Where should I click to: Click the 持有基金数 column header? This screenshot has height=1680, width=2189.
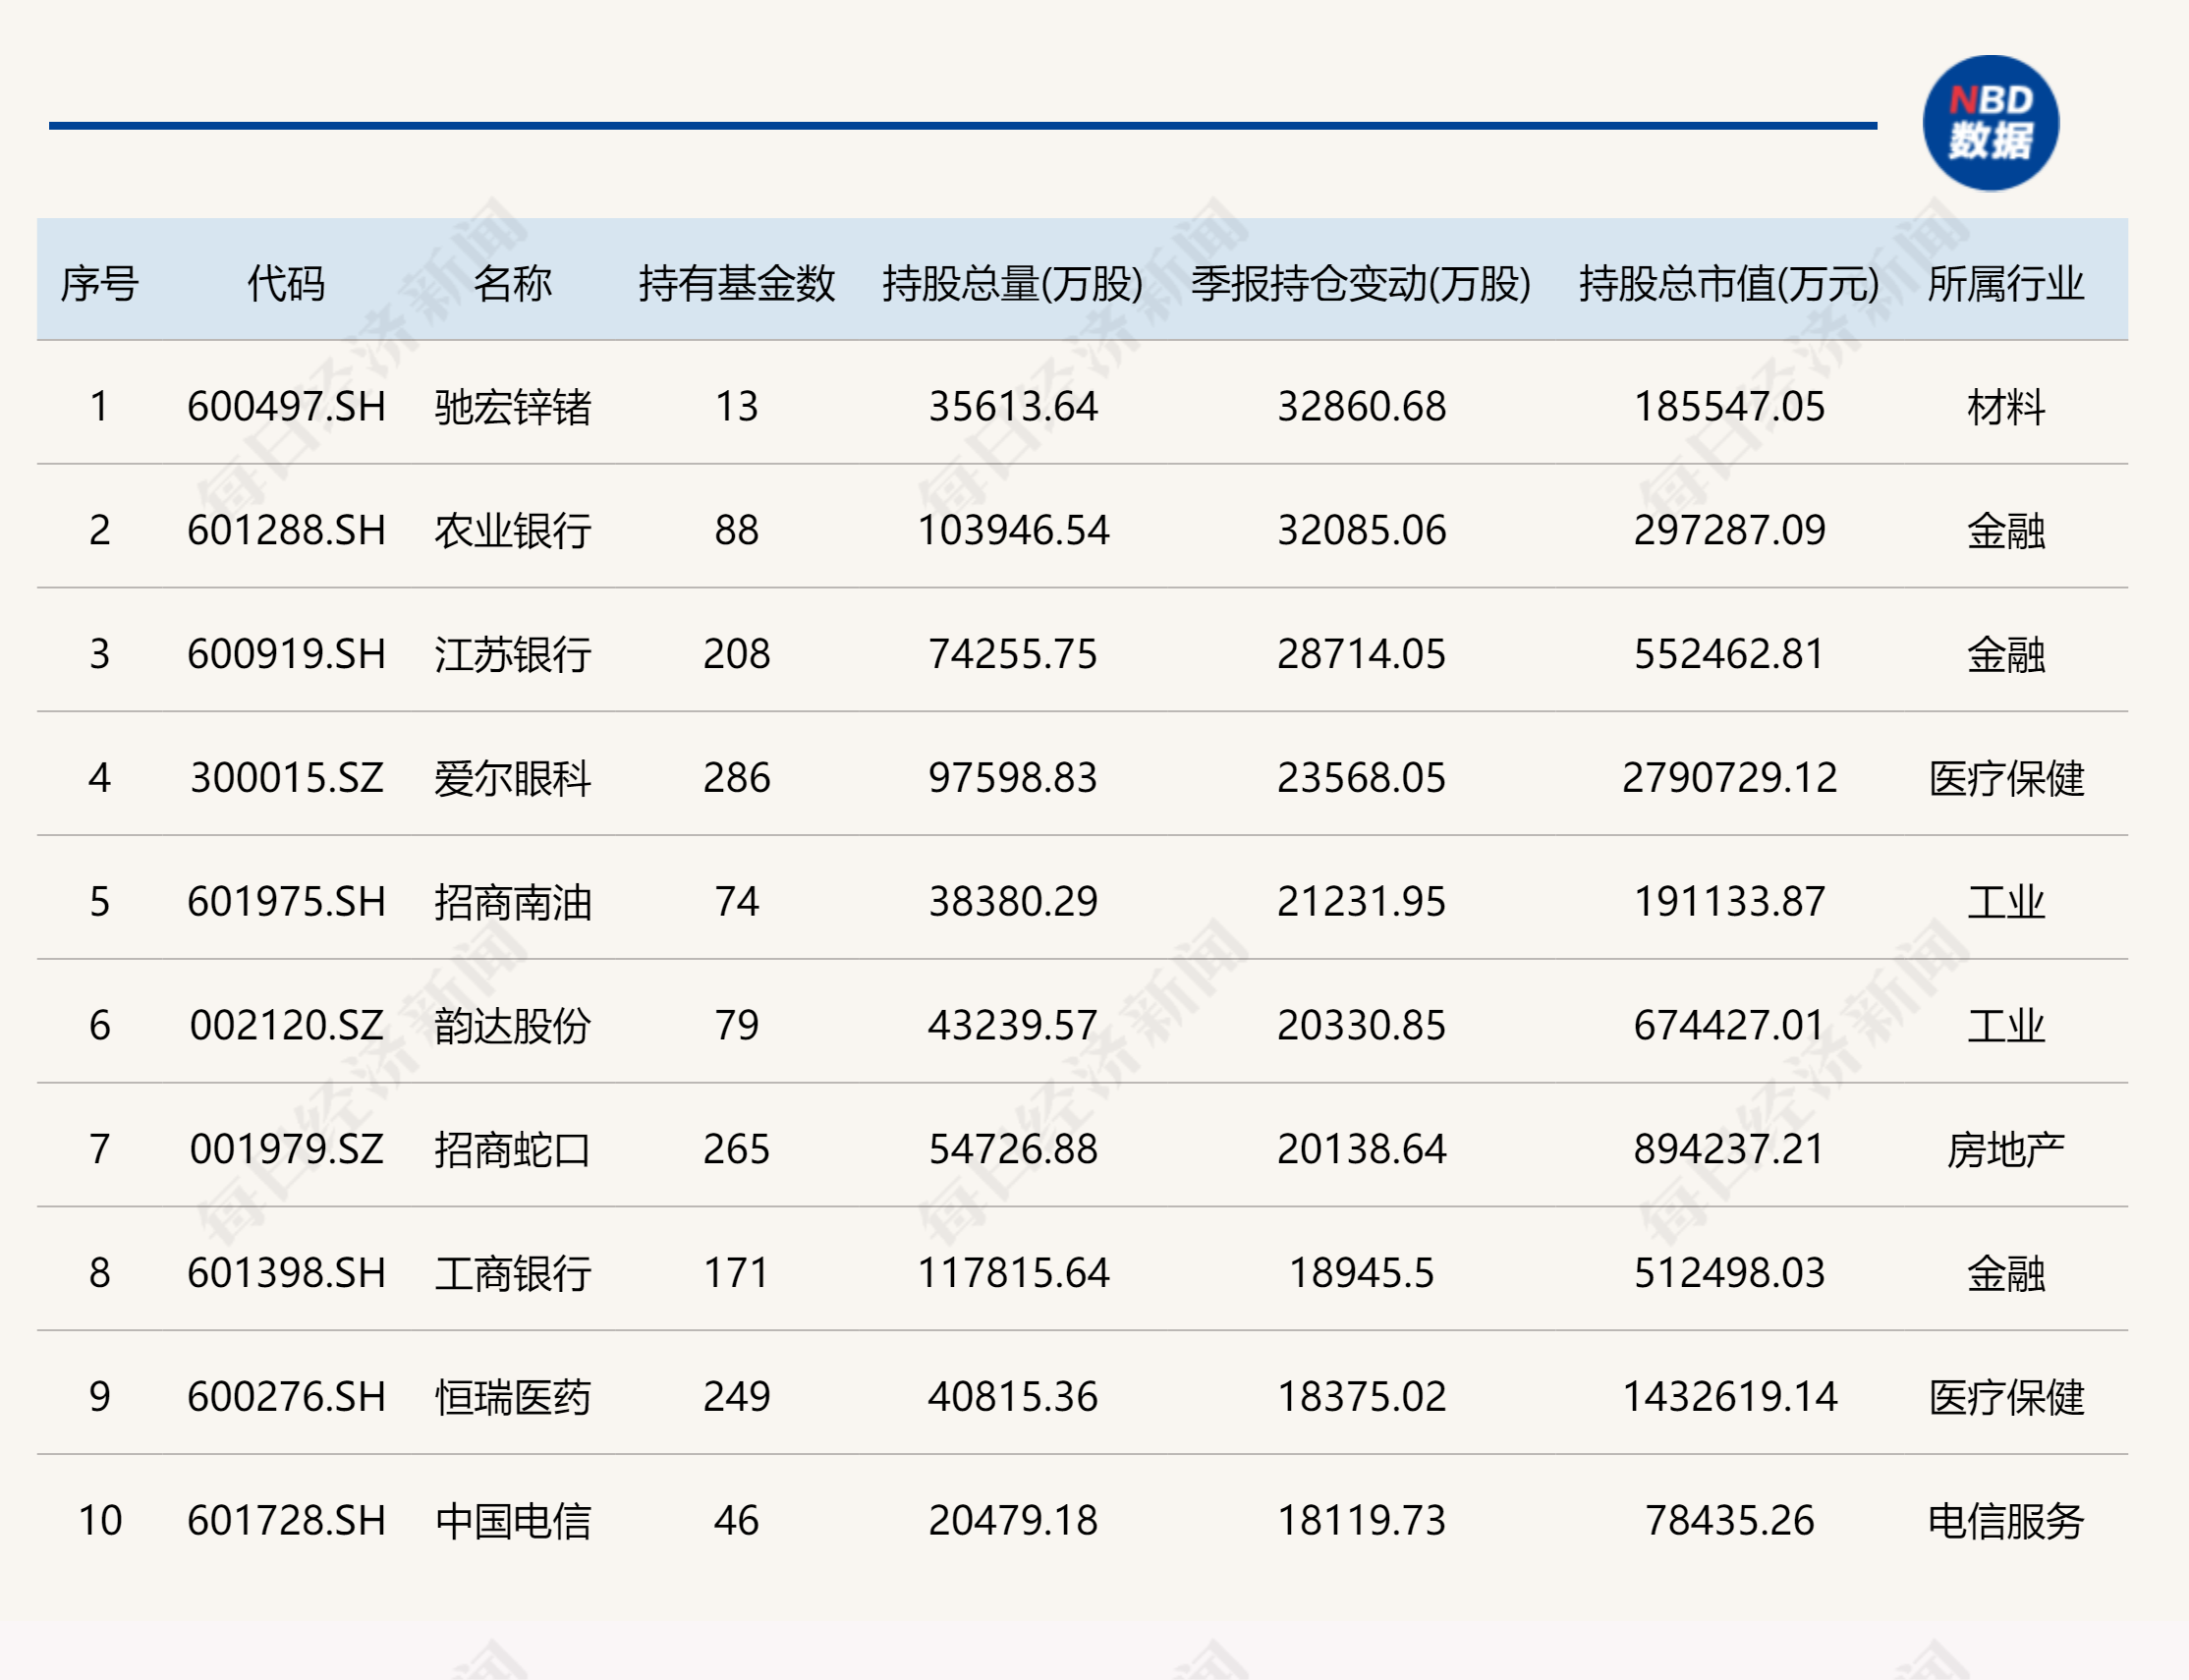(x=739, y=287)
